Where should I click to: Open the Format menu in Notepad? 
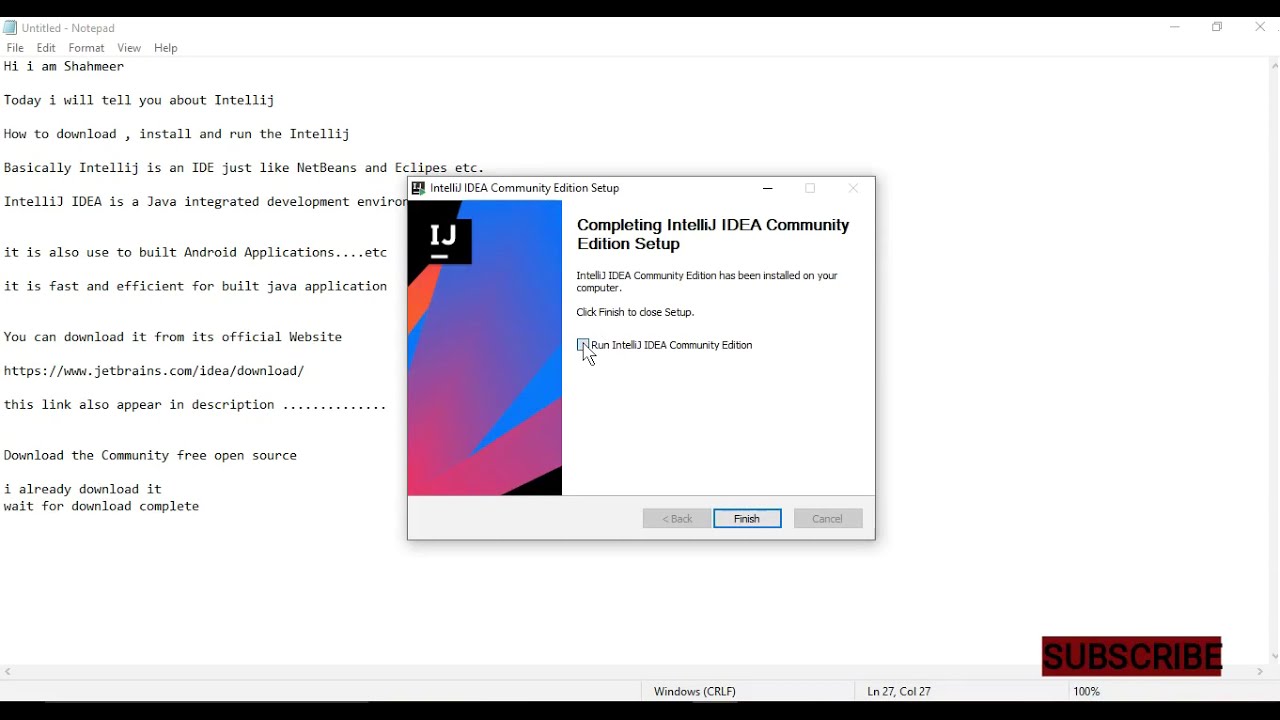pyautogui.click(x=87, y=48)
